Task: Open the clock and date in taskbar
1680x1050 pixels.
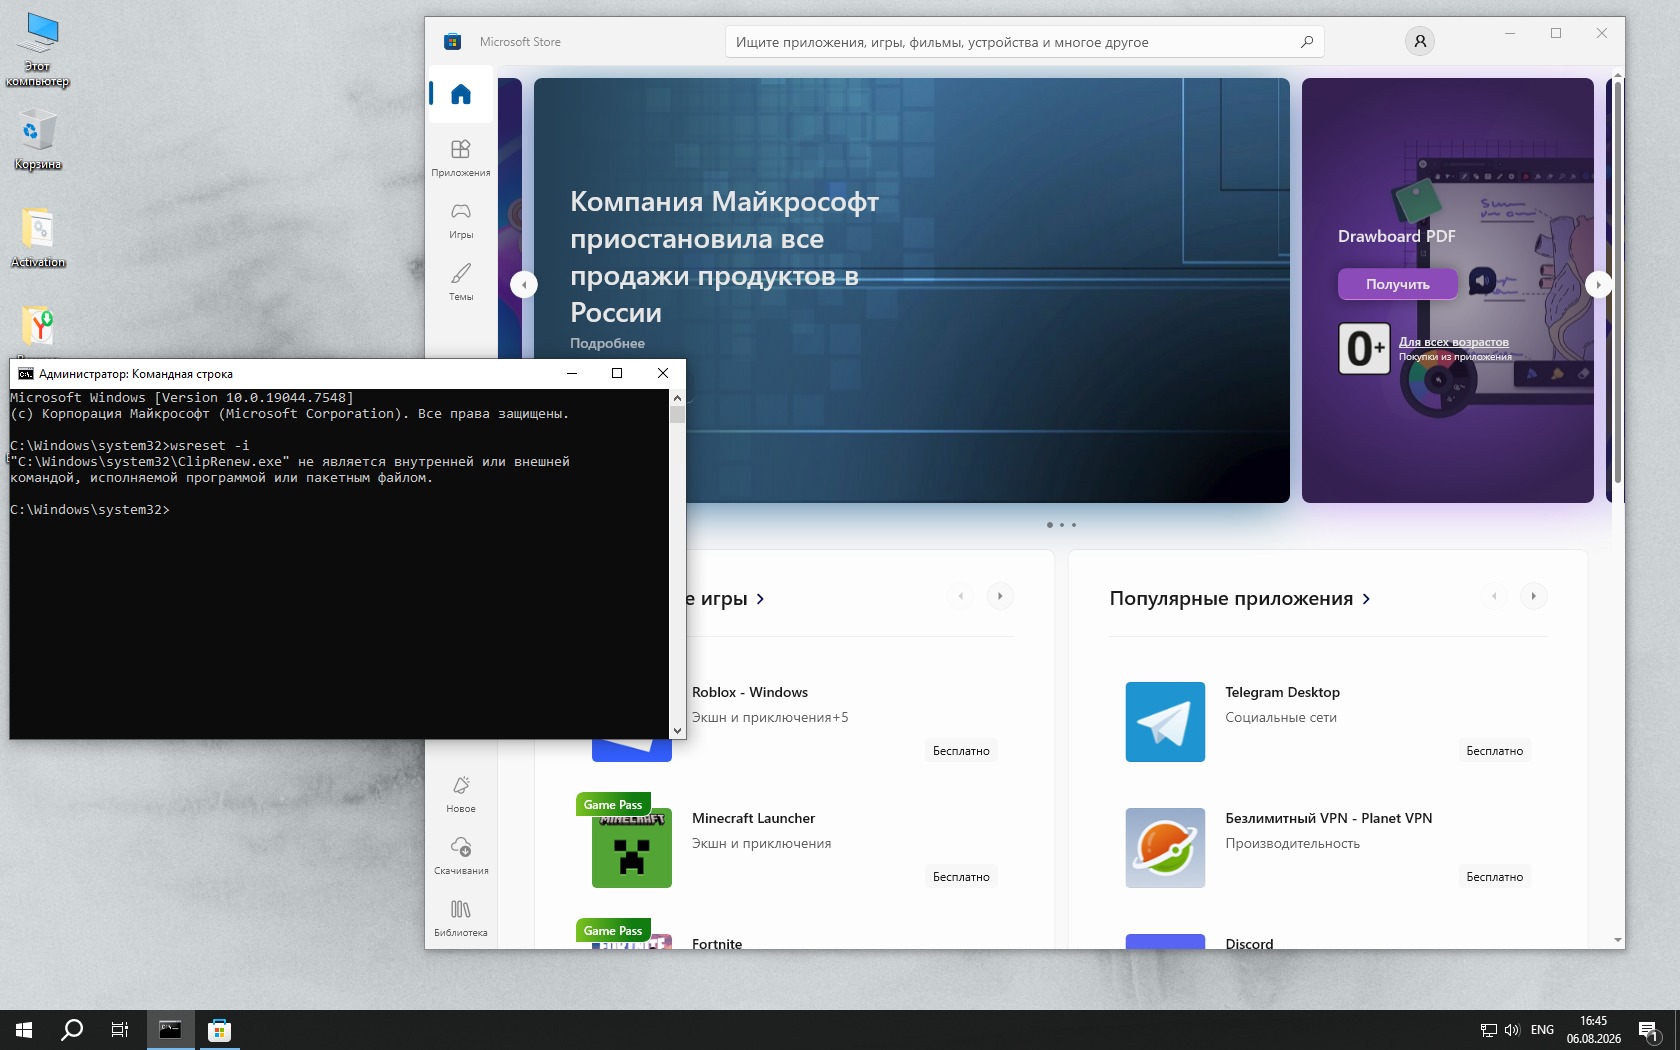Action: (x=1594, y=1030)
